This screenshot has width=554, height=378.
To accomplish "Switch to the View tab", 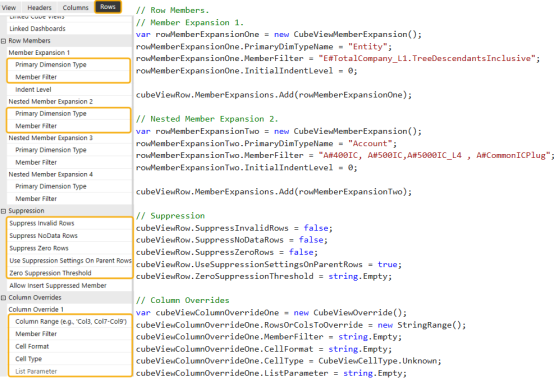I will click(9, 7).
